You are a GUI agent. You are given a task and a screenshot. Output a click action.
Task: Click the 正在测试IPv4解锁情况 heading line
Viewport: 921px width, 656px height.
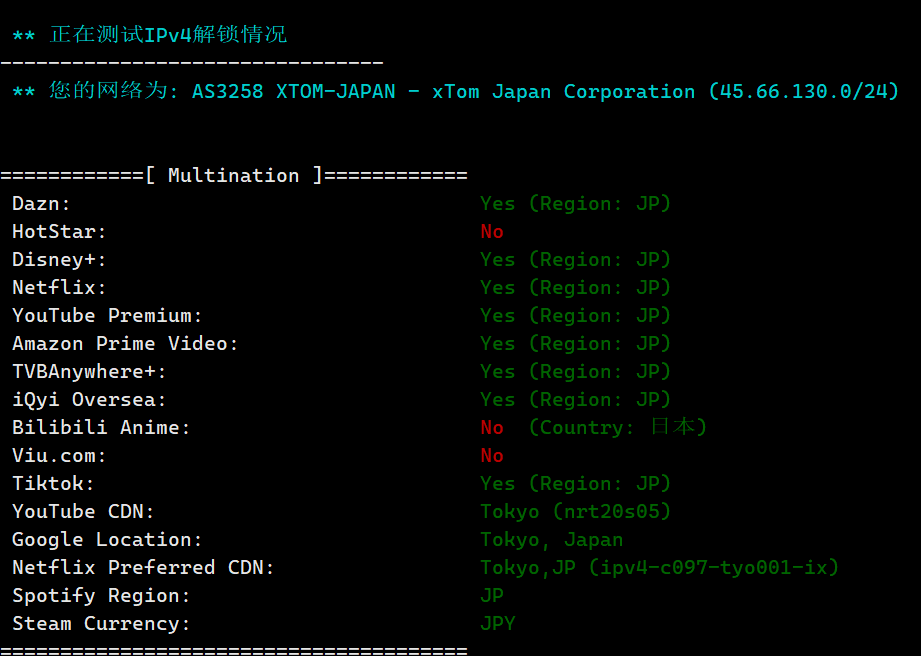(x=150, y=35)
